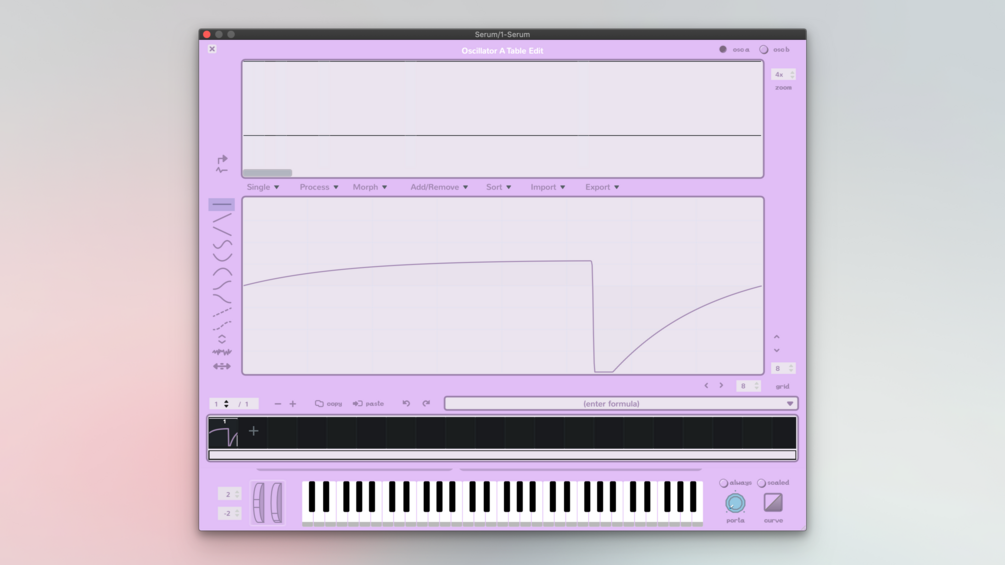
Task: Remove frame with the minus button
Action: click(278, 404)
